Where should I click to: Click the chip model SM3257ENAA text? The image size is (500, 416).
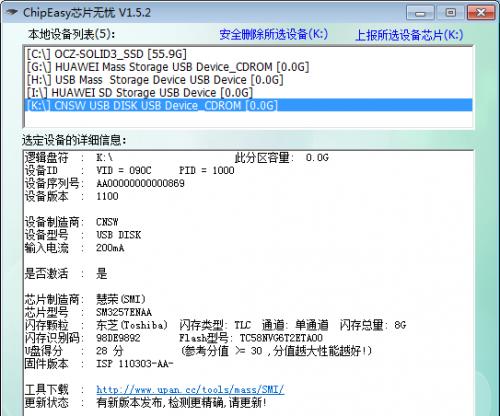(124, 312)
